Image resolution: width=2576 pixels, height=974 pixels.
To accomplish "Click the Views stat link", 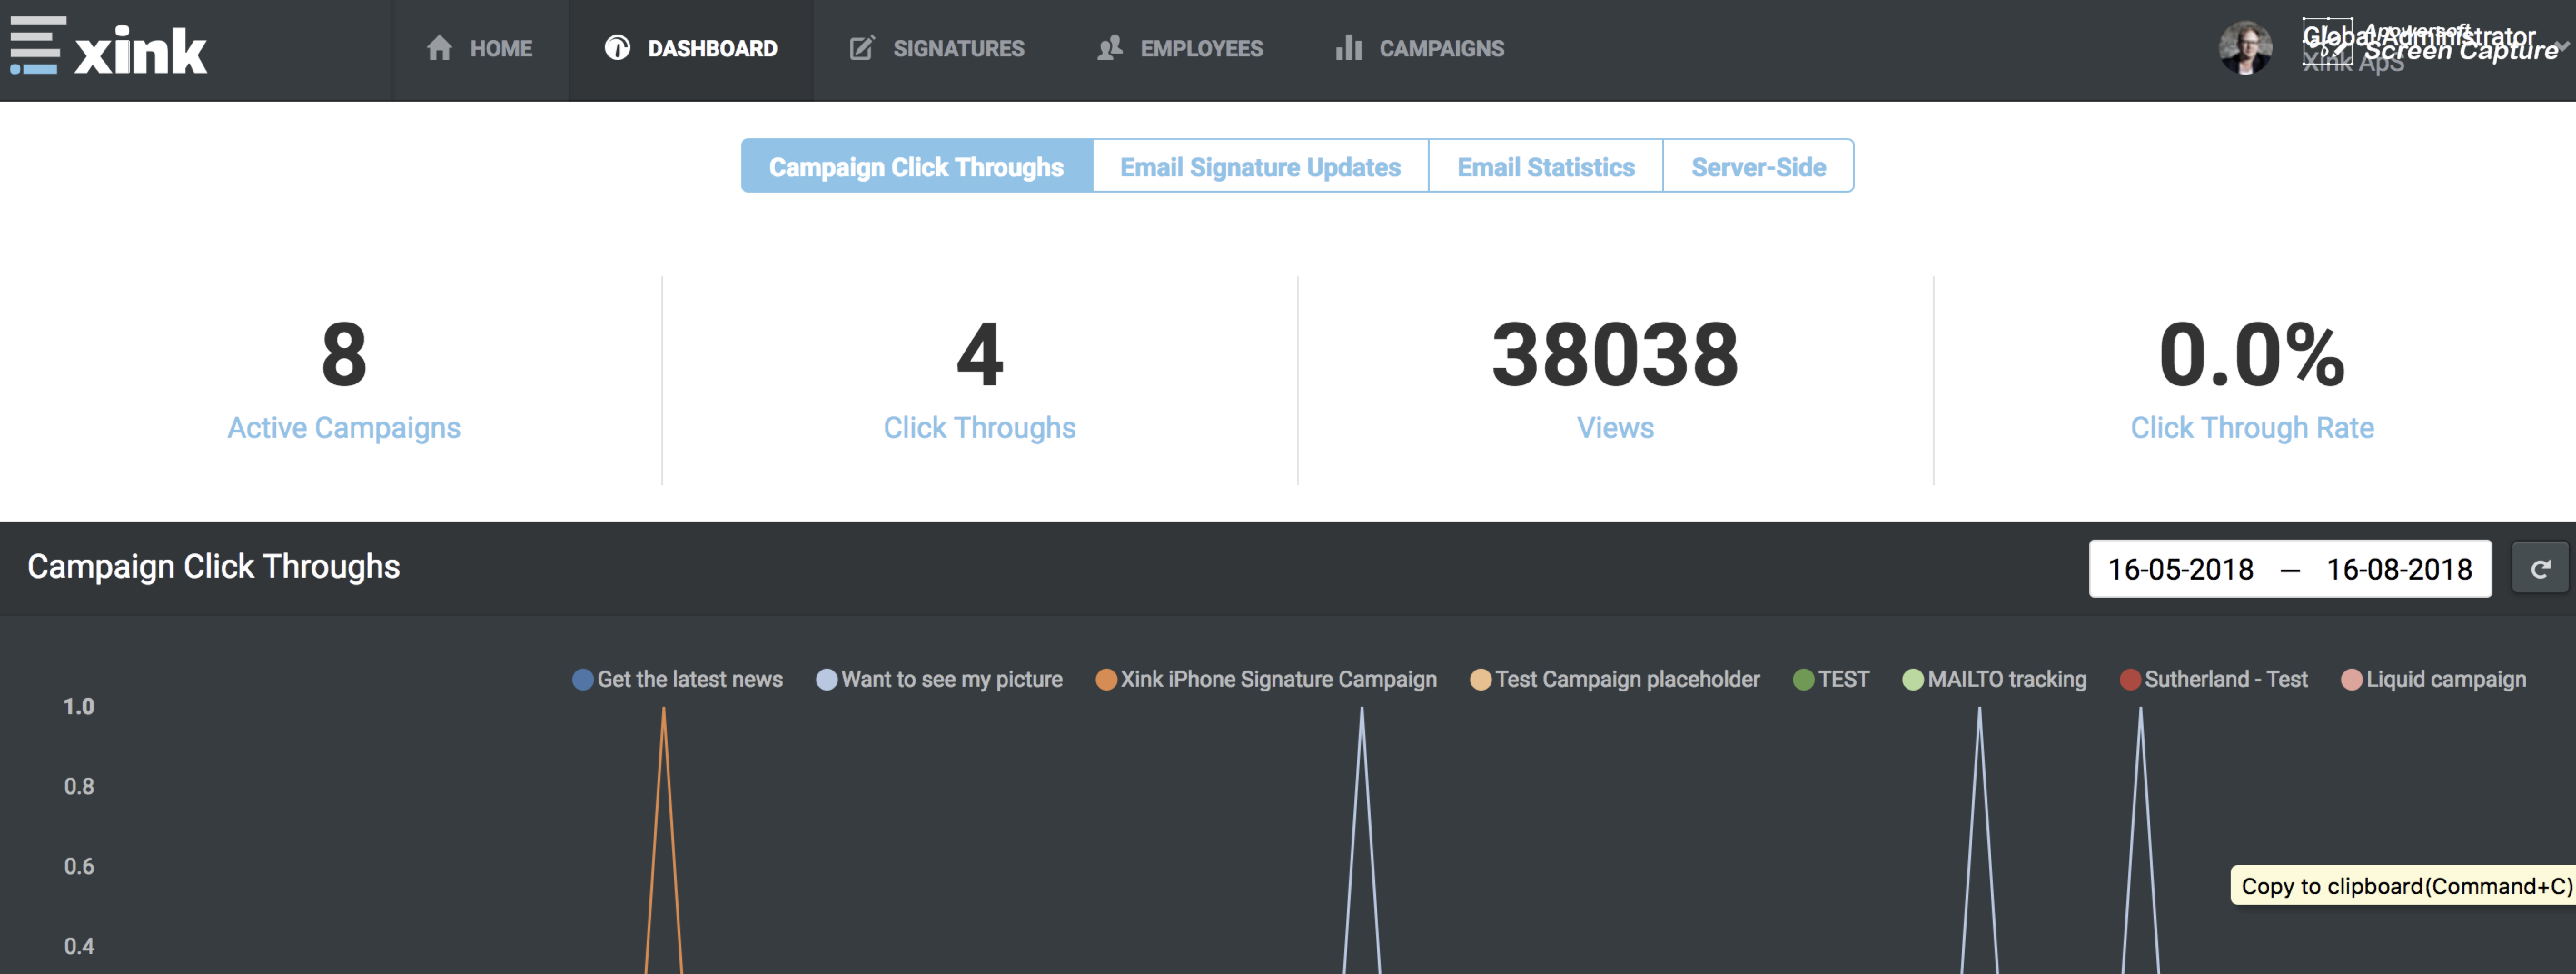I will (1615, 428).
